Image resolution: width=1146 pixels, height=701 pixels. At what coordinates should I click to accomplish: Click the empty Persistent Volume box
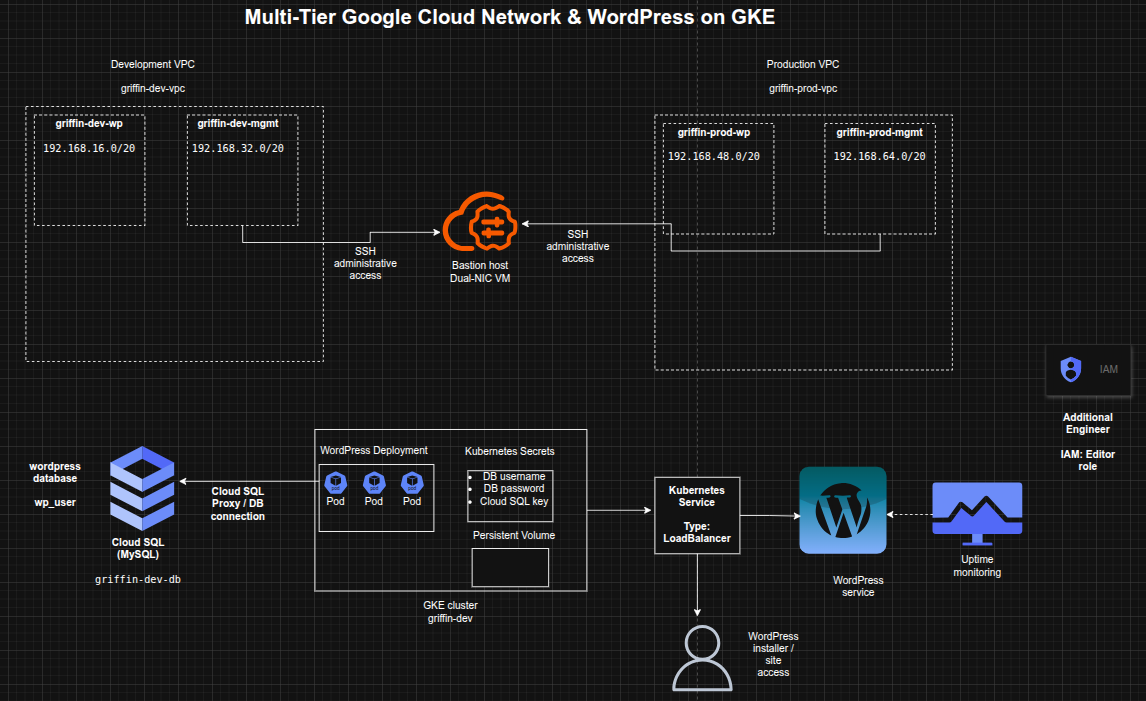point(510,567)
